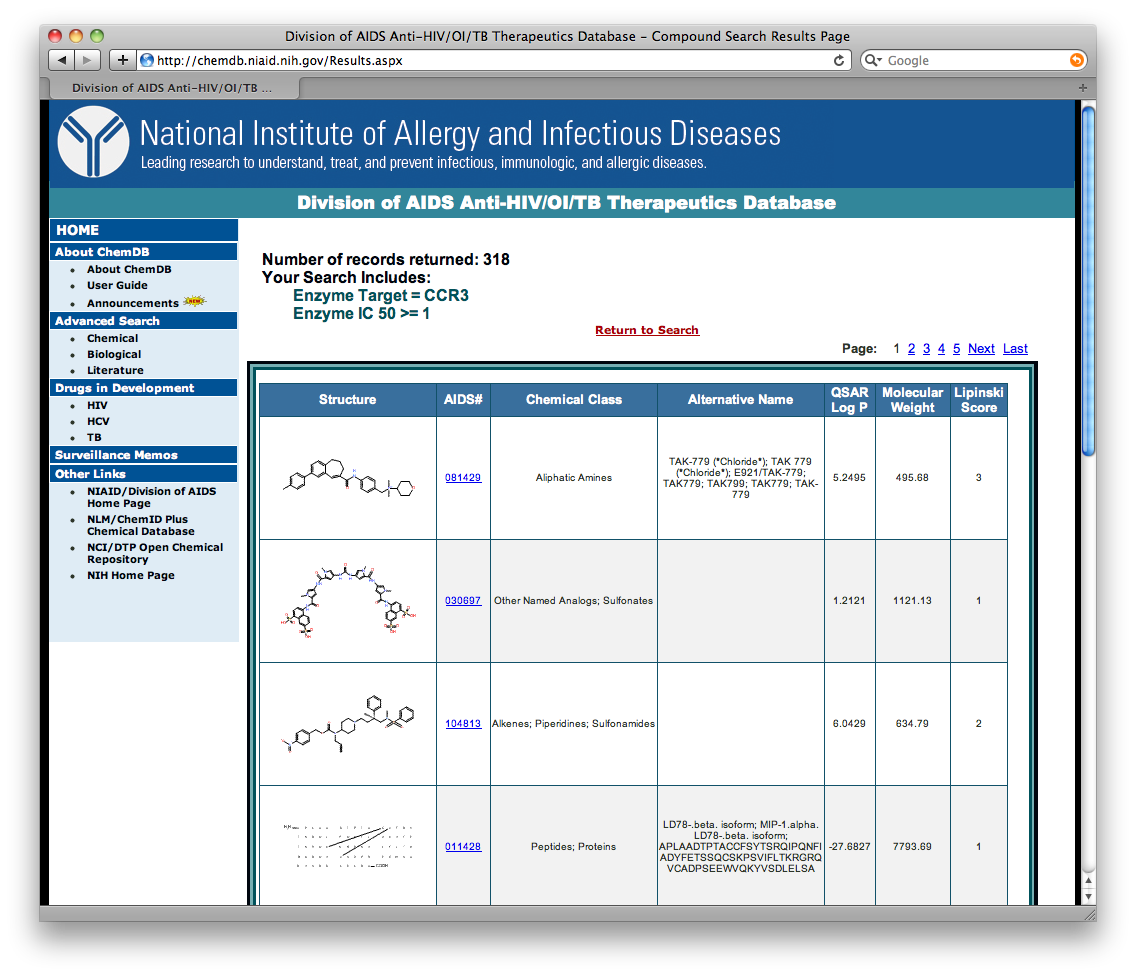Open compound record AIDS# 011428

(463, 846)
